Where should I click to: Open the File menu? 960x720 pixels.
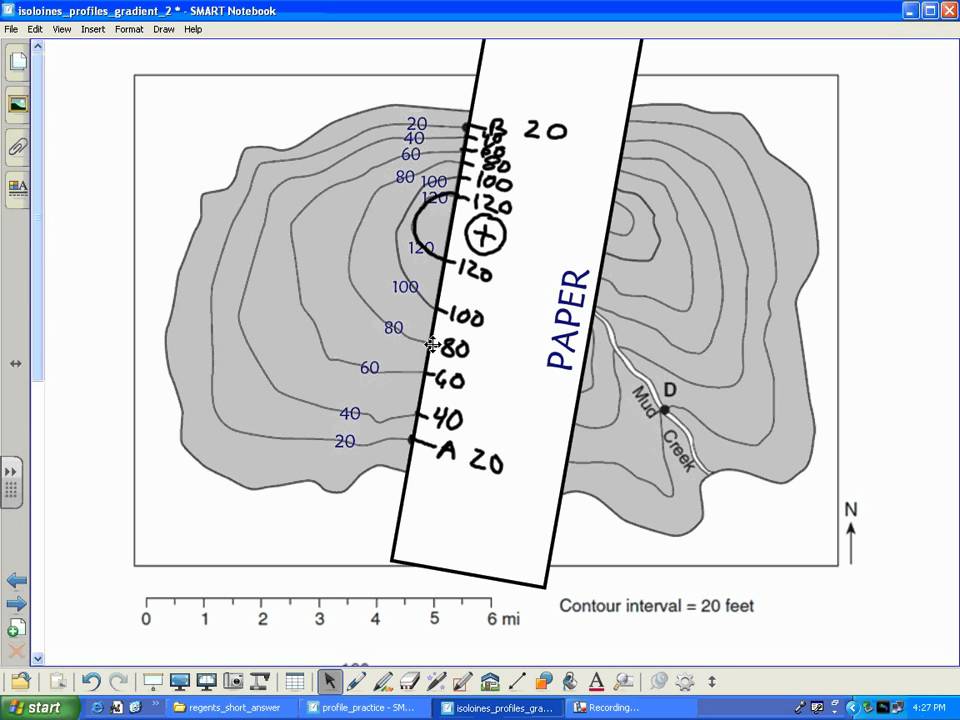click(11, 29)
